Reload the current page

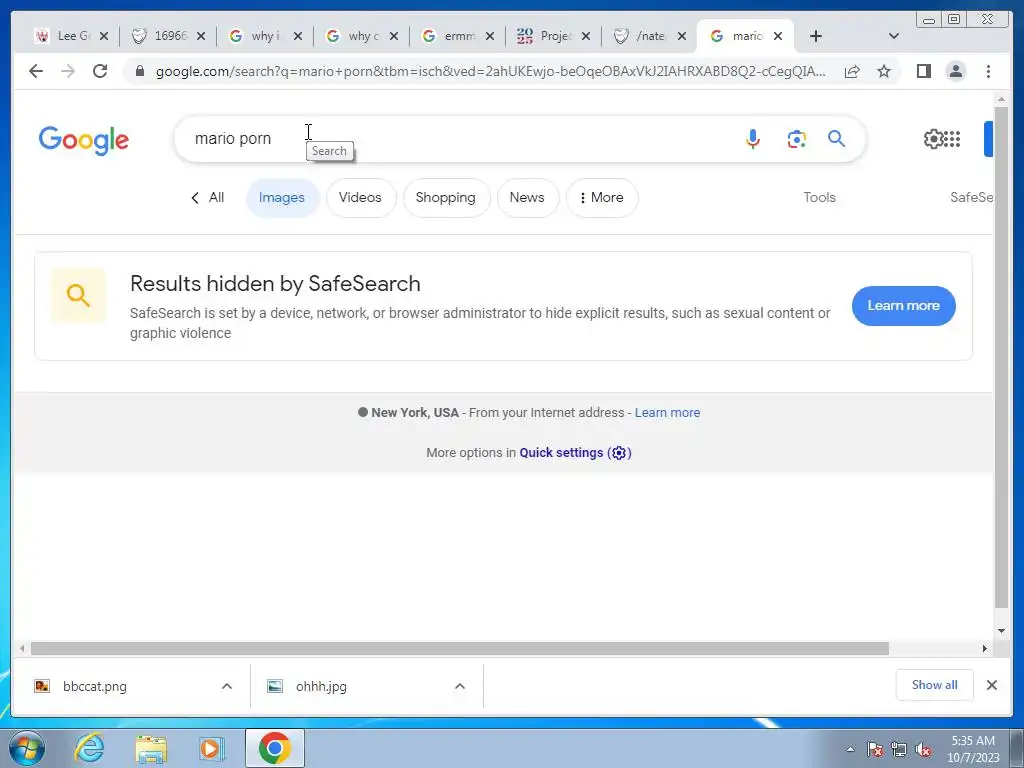(x=100, y=71)
